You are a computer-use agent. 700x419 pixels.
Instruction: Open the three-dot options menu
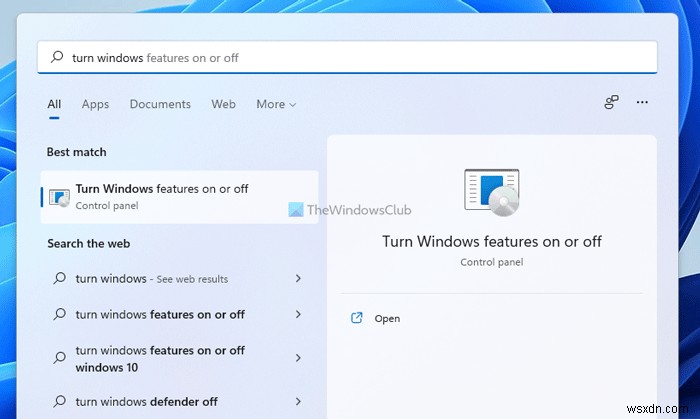(x=642, y=102)
